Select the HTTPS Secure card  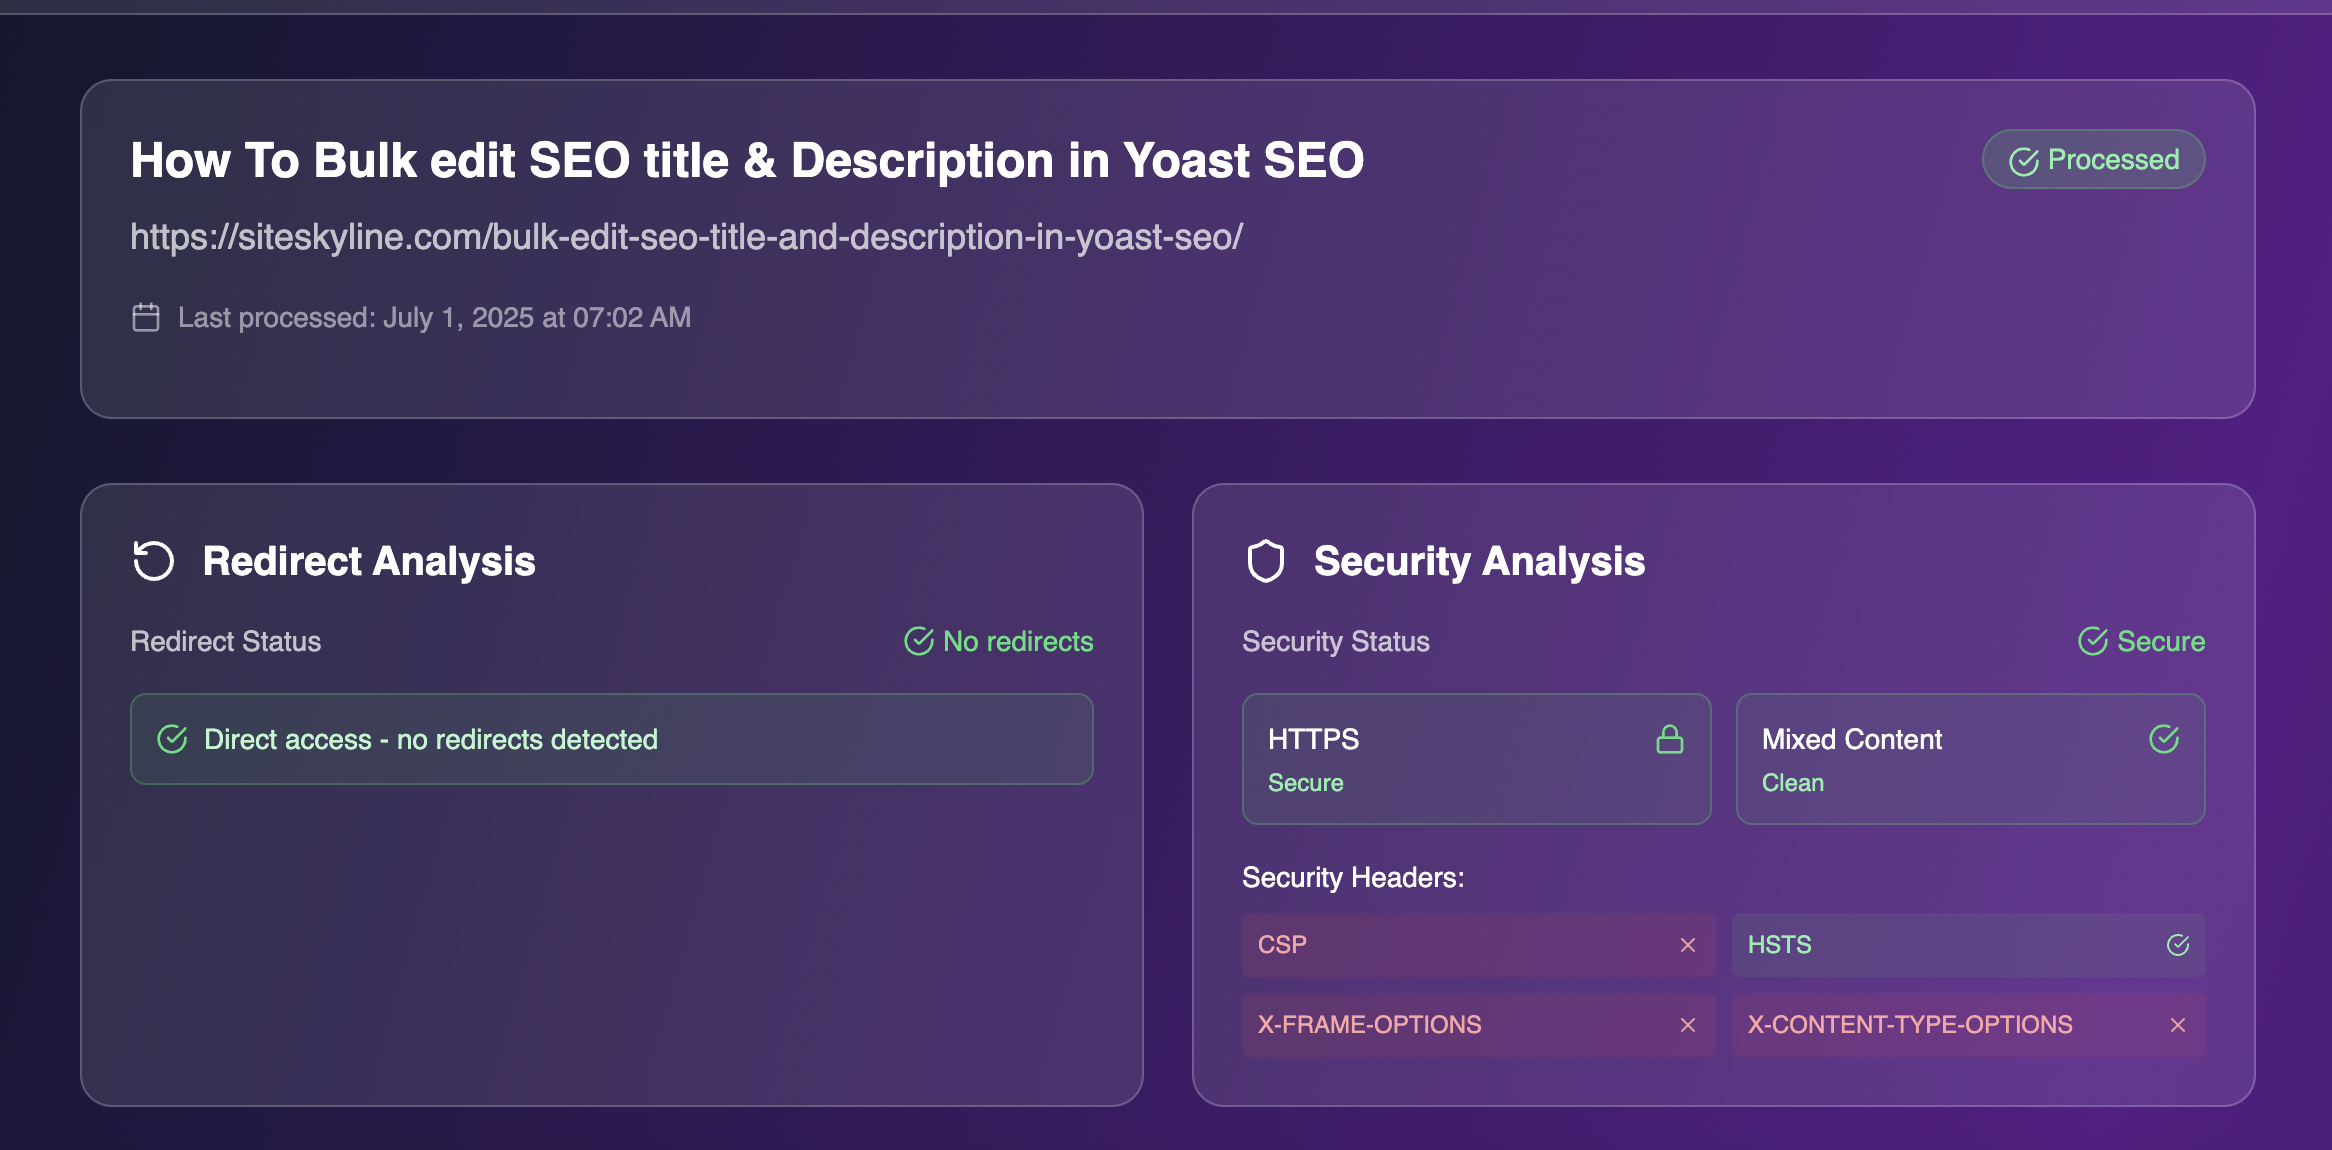coord(1476,759)
